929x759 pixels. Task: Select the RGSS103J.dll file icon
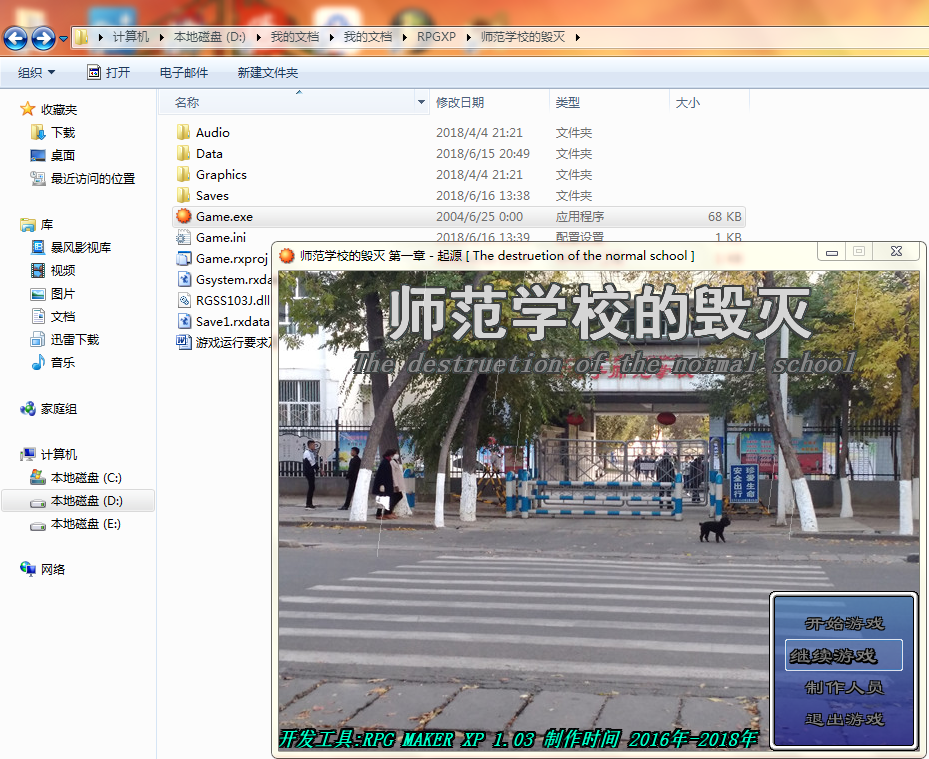(x=184, y=300)
